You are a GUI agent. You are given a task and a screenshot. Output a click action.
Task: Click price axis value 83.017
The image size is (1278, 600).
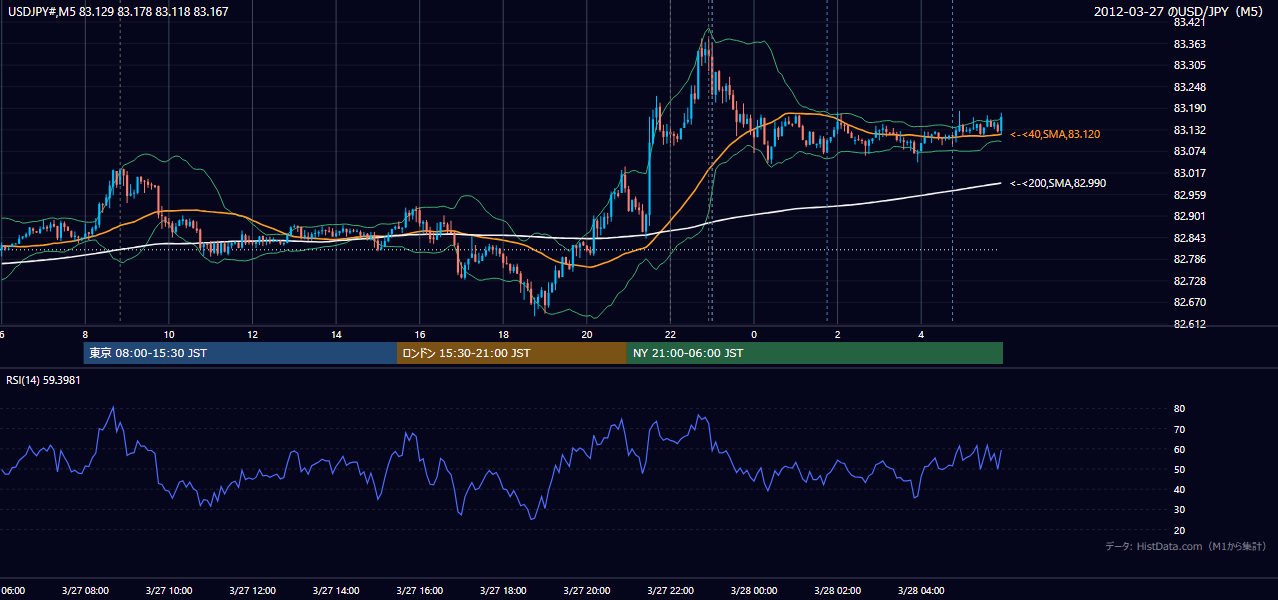click(x=1190, y=173)
